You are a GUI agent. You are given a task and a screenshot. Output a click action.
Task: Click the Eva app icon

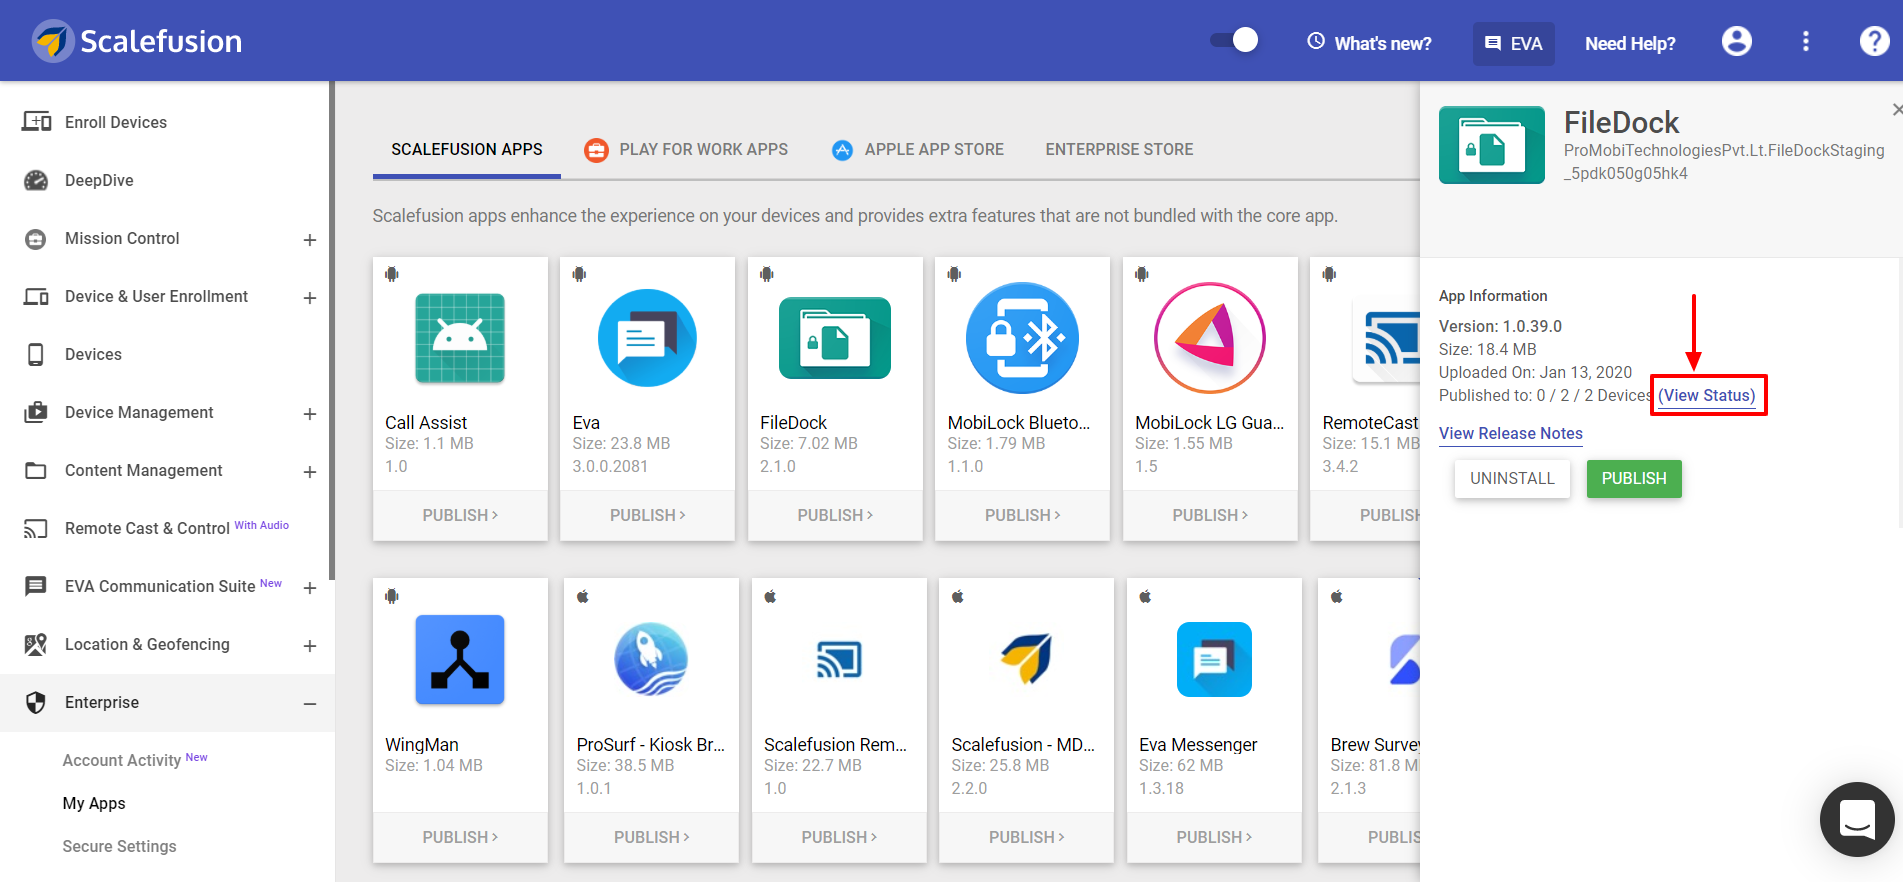[x=647, y=338]
